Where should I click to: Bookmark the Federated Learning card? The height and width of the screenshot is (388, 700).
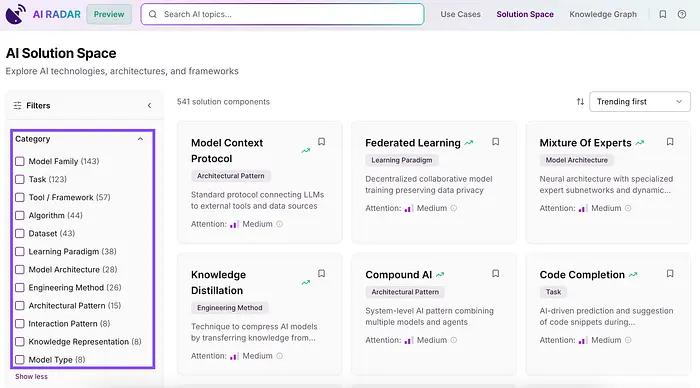[496, 142]
